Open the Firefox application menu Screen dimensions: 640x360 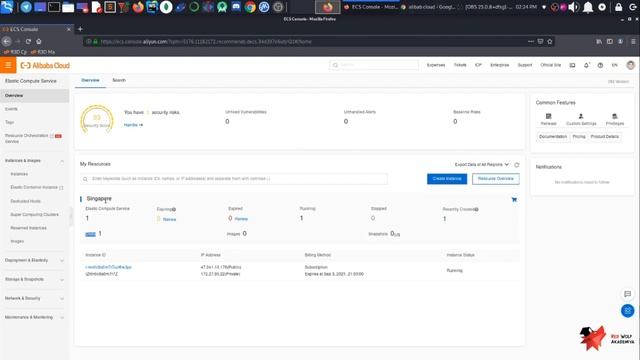[633, 41]
